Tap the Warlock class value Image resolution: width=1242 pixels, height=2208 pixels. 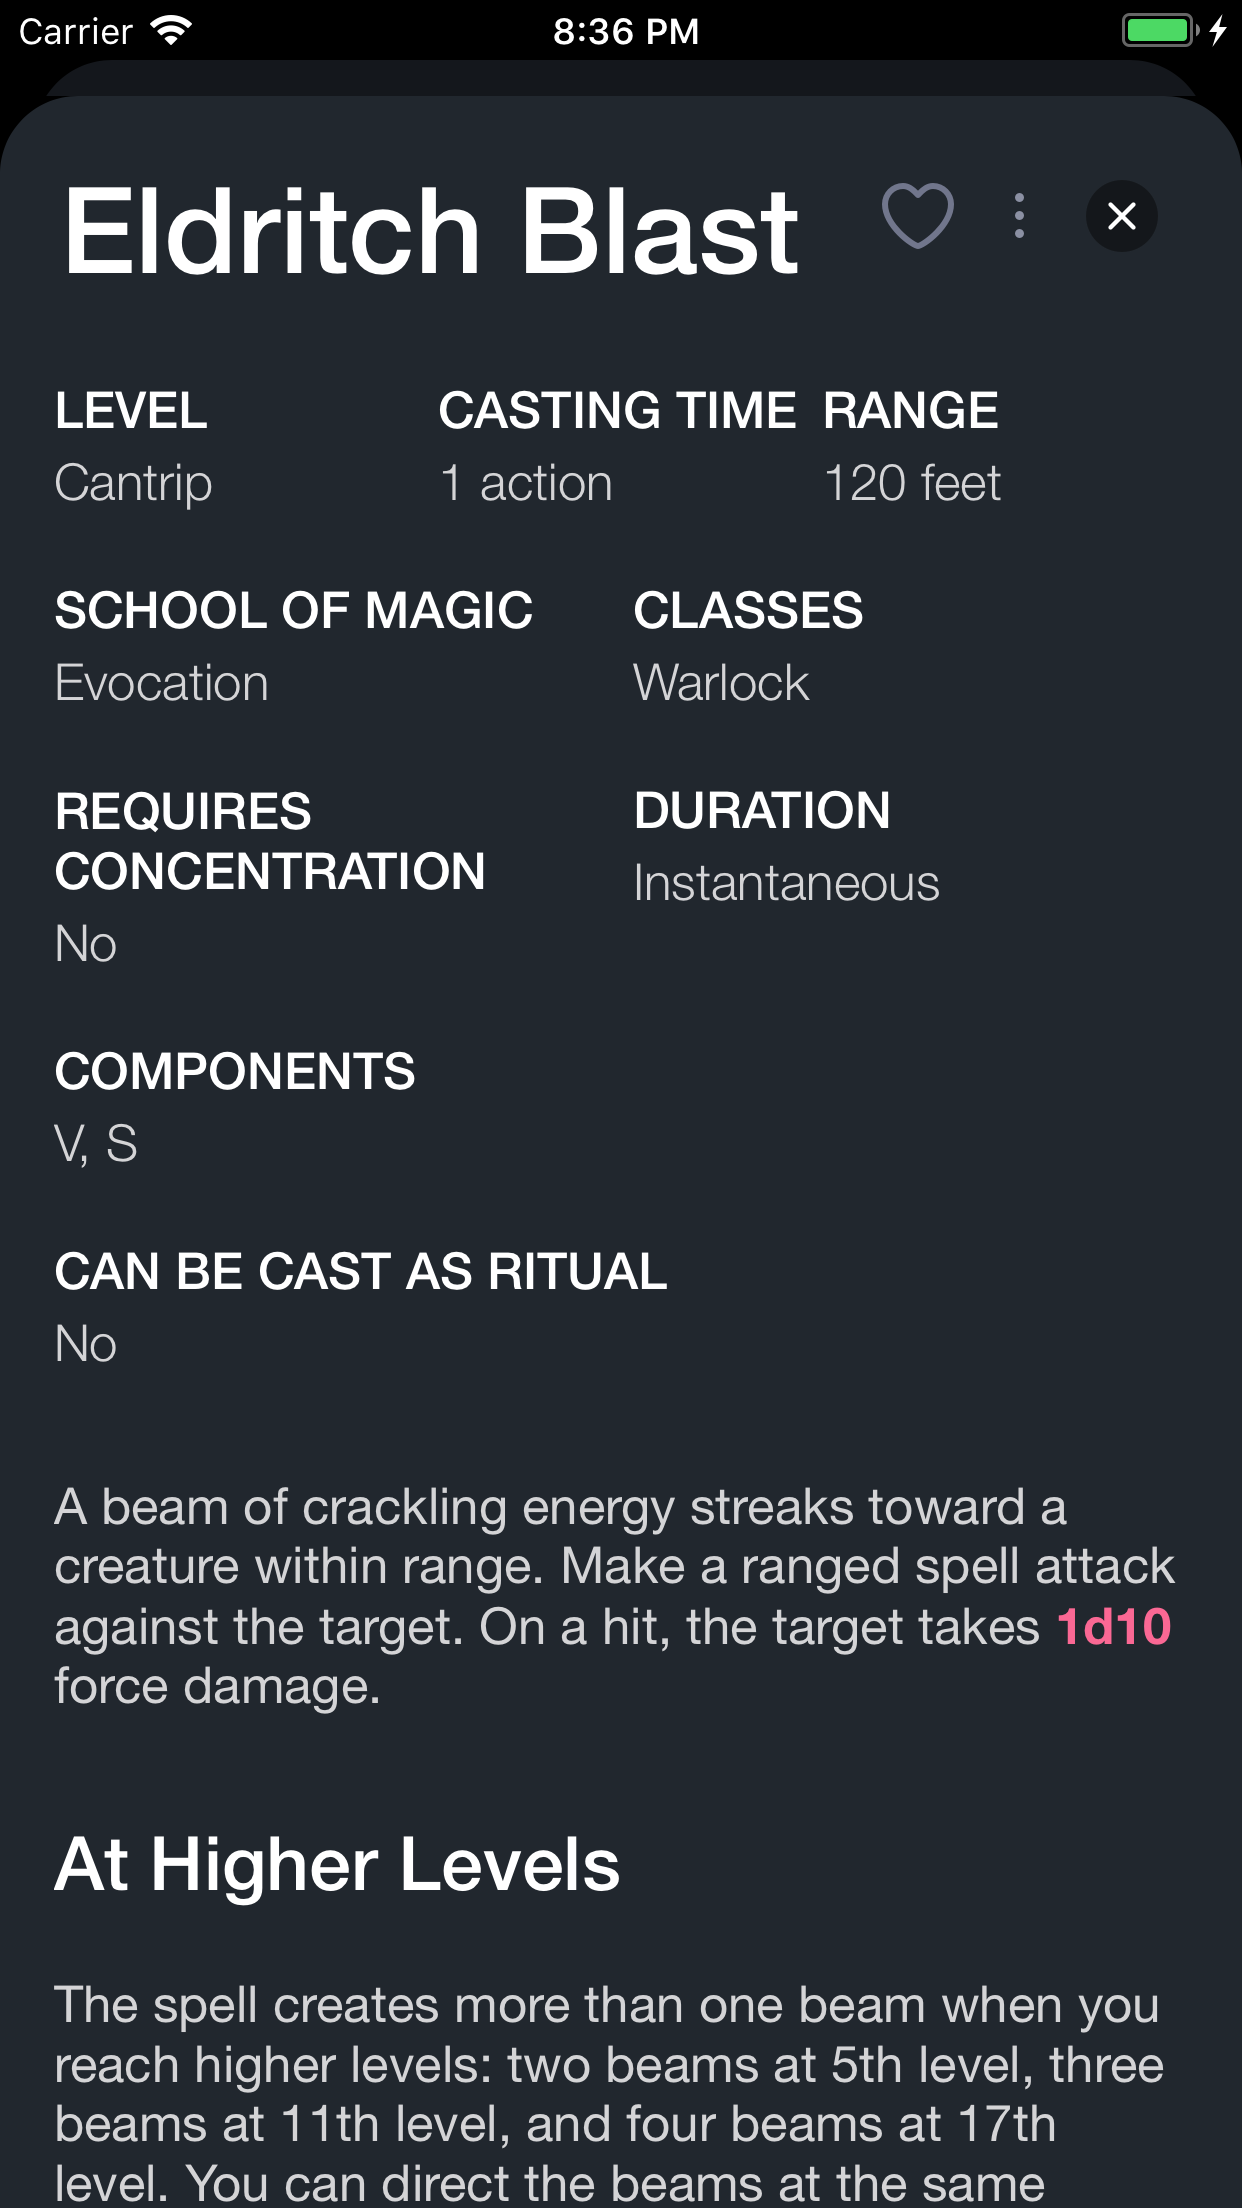721,684
